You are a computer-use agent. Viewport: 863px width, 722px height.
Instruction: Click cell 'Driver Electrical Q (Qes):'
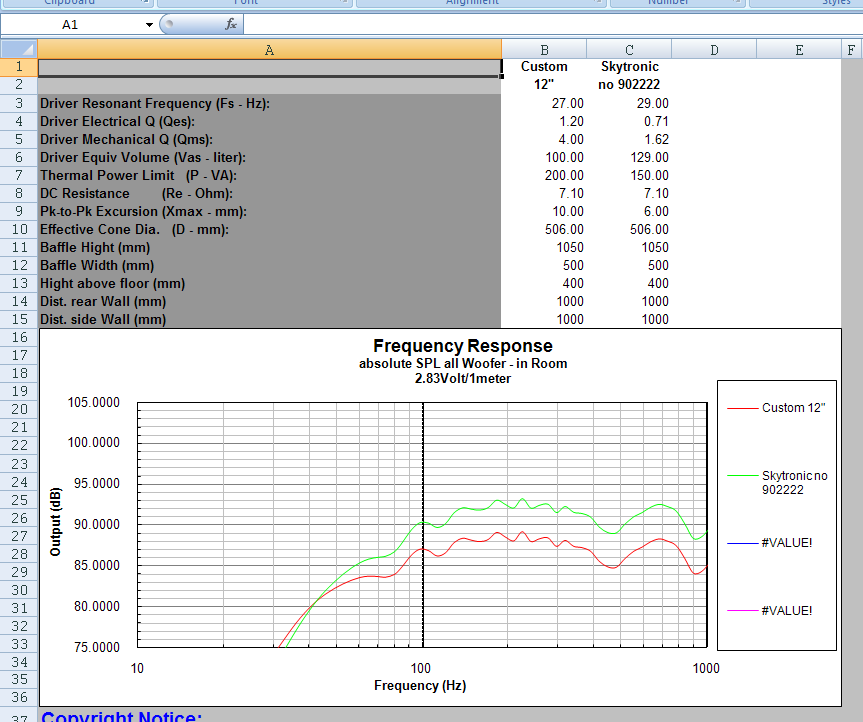269,122
